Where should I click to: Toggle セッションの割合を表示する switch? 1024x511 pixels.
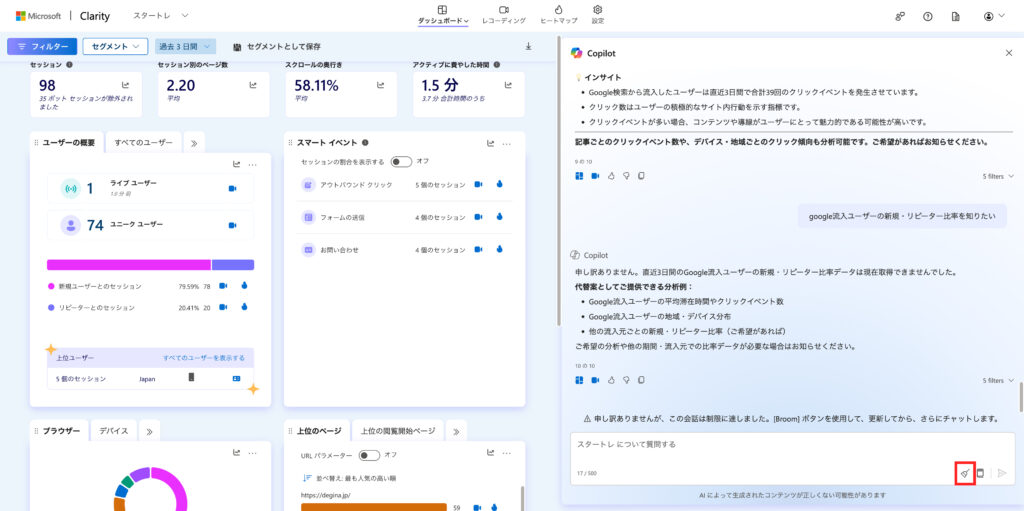(x=401, y=161)
